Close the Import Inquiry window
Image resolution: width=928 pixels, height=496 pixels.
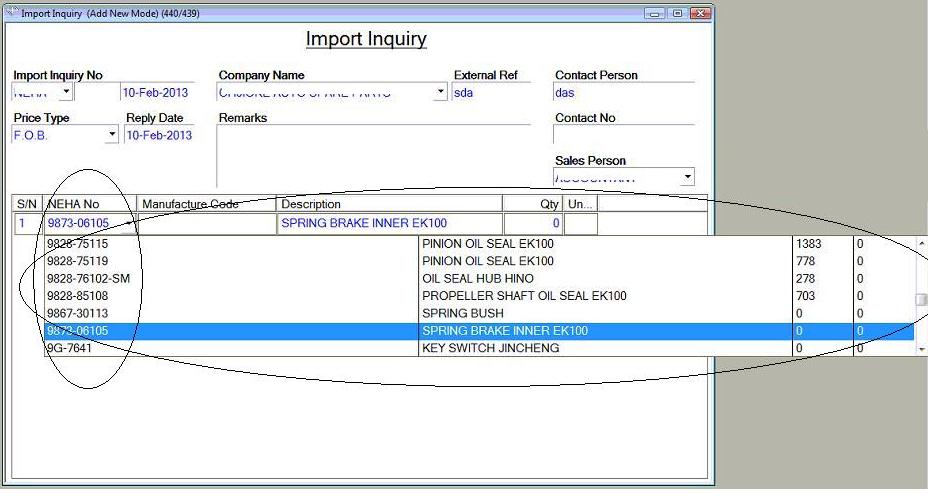(700, 13)
